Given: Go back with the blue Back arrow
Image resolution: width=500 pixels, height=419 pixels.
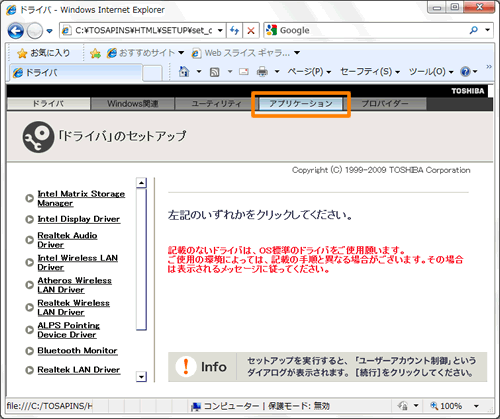Looking at the screenshot, I should coord(15,31).
